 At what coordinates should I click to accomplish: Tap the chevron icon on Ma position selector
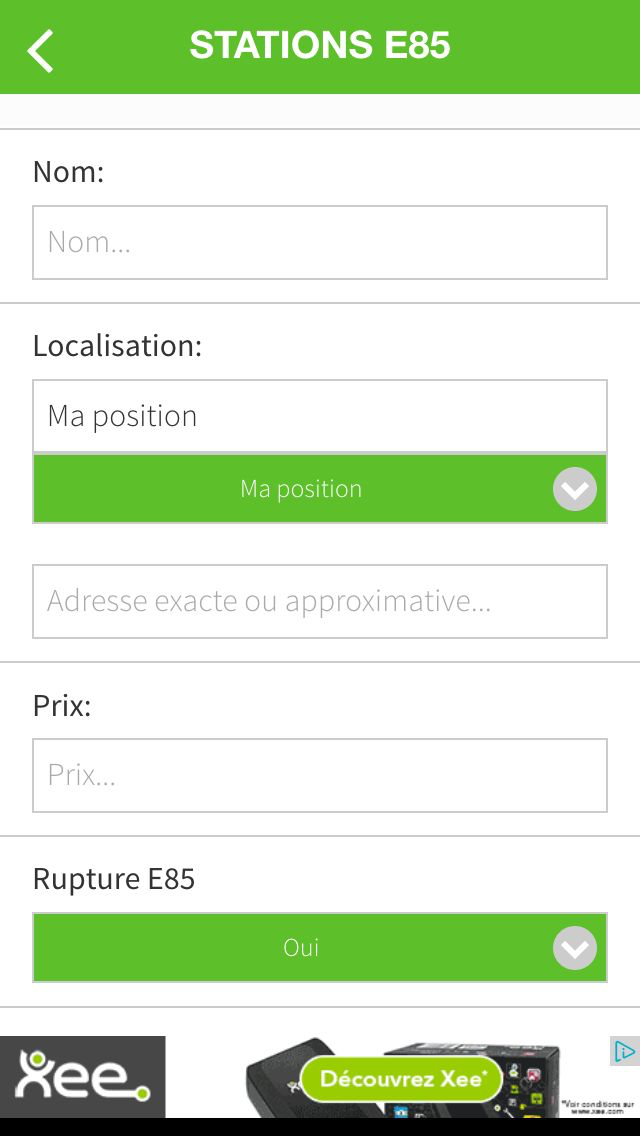pos(575,489)
